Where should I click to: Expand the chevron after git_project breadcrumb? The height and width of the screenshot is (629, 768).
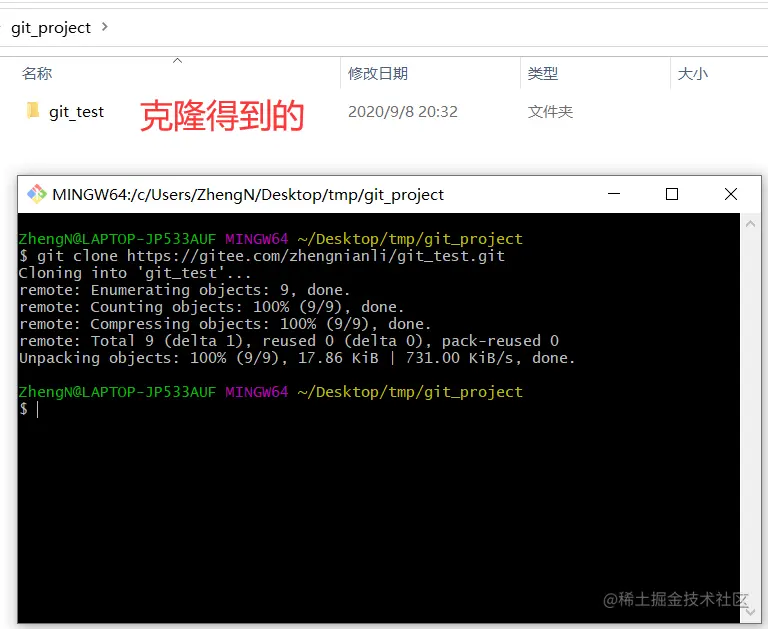click(104, 27)
